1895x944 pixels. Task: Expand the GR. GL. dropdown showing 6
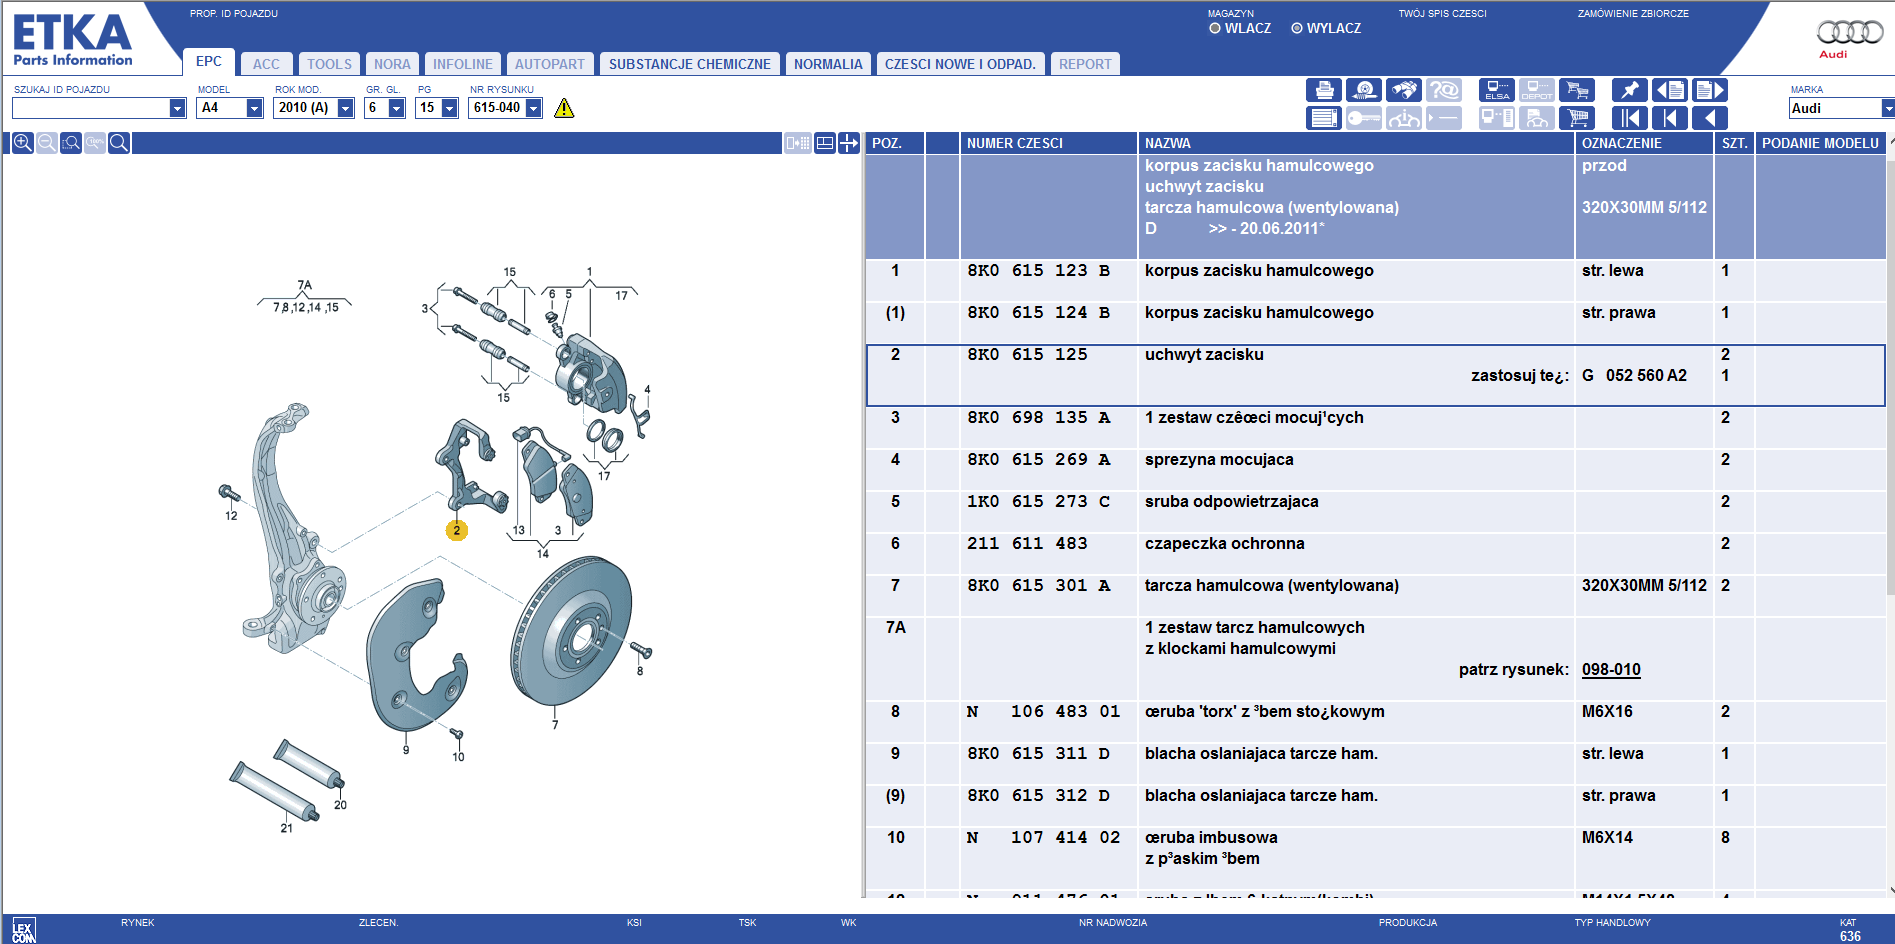coord(396,108)
